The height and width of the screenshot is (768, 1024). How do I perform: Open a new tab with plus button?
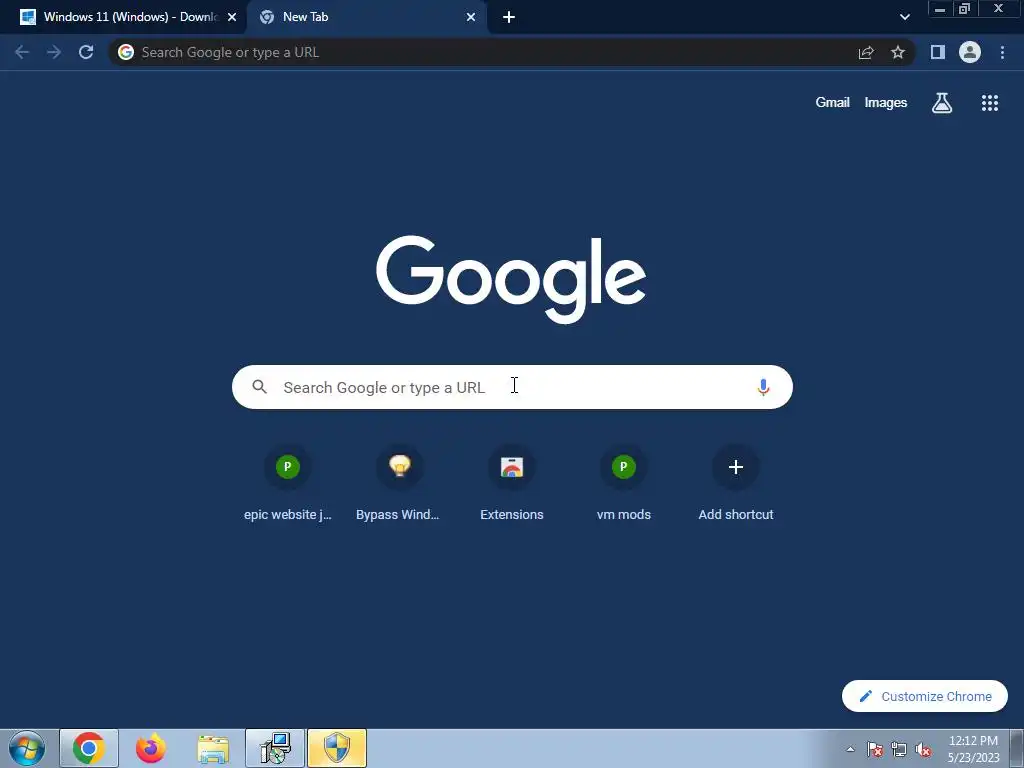coord(509,17)
